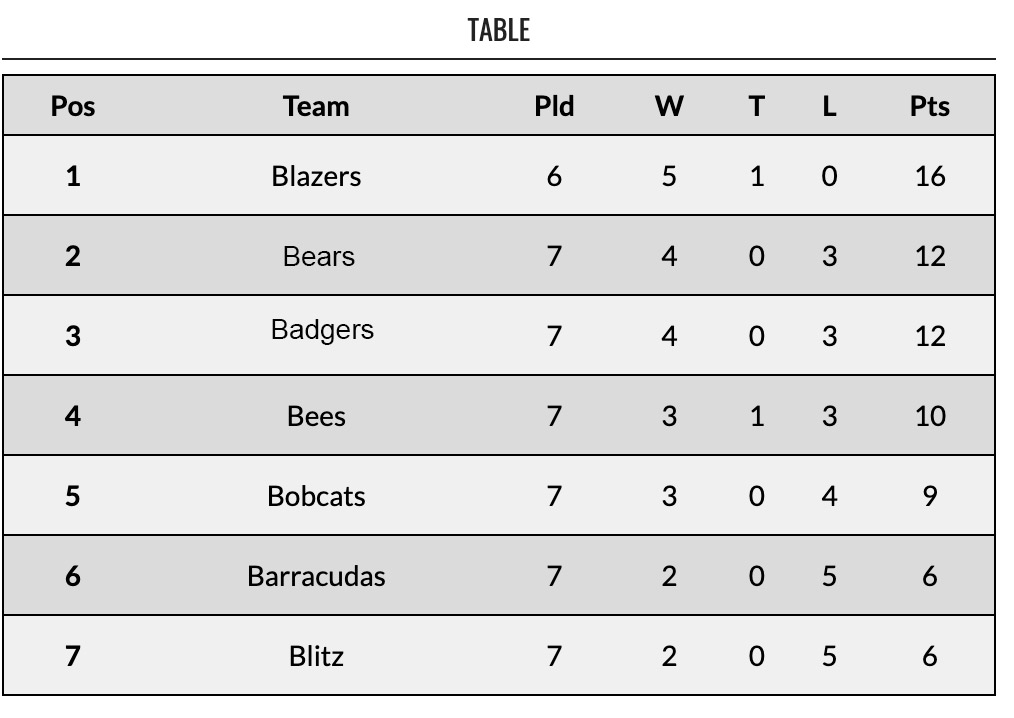Select the Bobcats team name

[316, 496]
